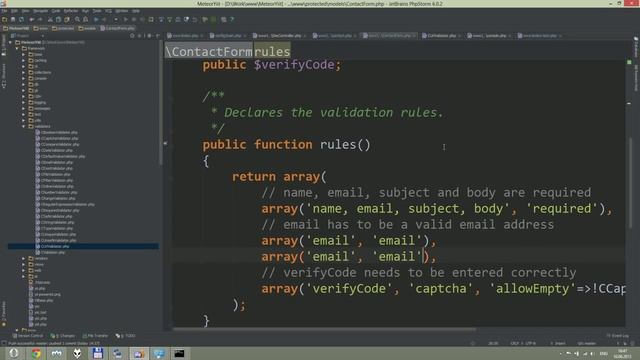Open the Navigate menu
The height and width of the screenshot is (360, 640).
pyautogui.click(x=40, y=11)
